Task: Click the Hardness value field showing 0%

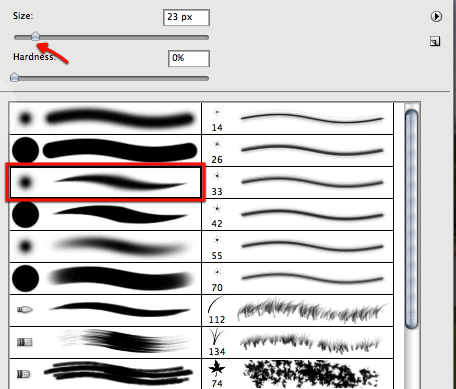Action: [x=189, y=58]
